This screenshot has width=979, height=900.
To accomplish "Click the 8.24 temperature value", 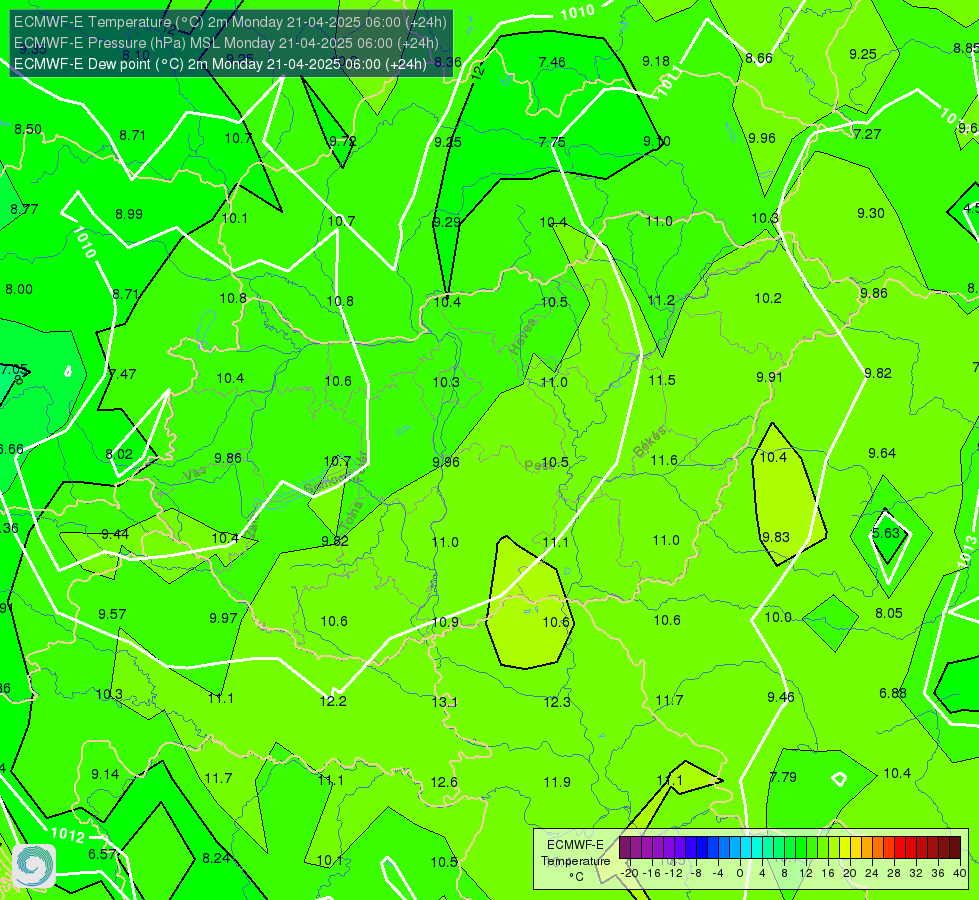I will pos(216,858).
